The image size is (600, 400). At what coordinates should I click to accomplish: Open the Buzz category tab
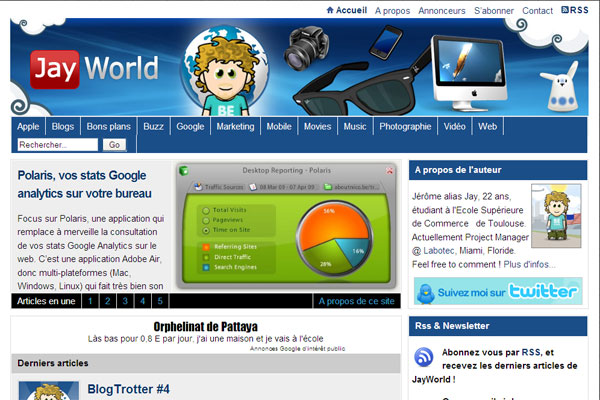click(x=153, y=126)
